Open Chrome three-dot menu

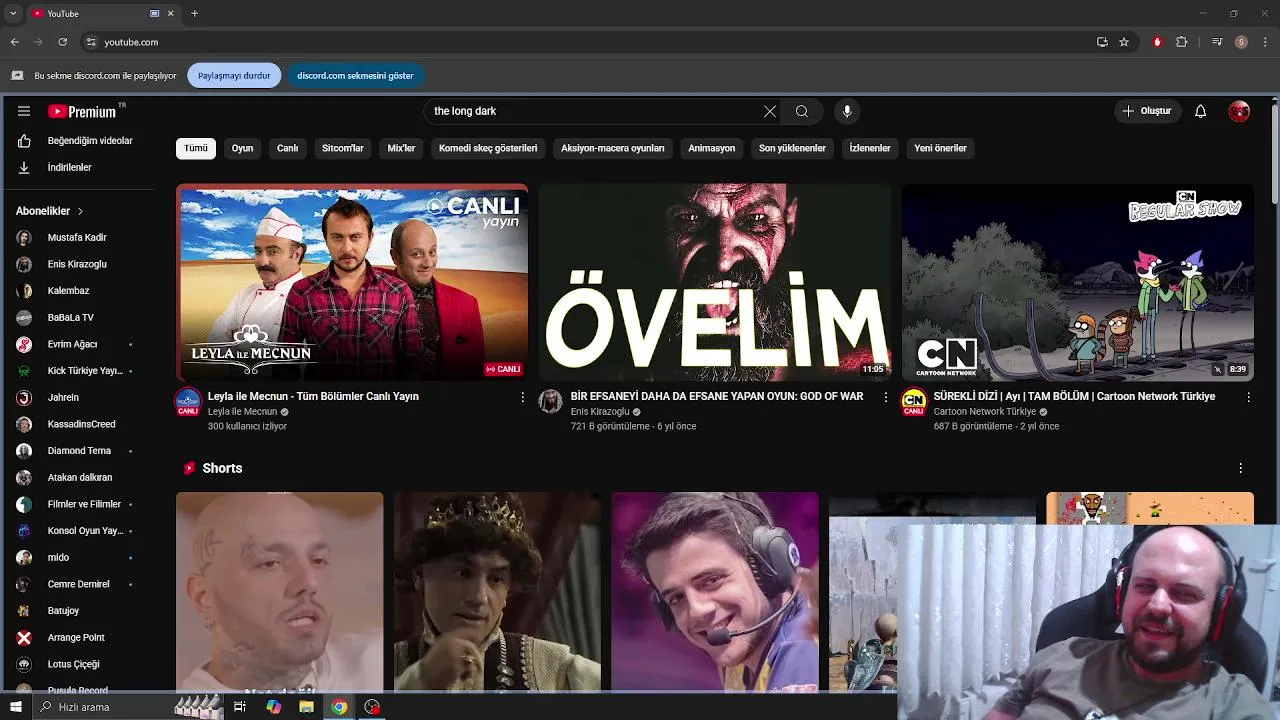click(x=1266, y=42)
